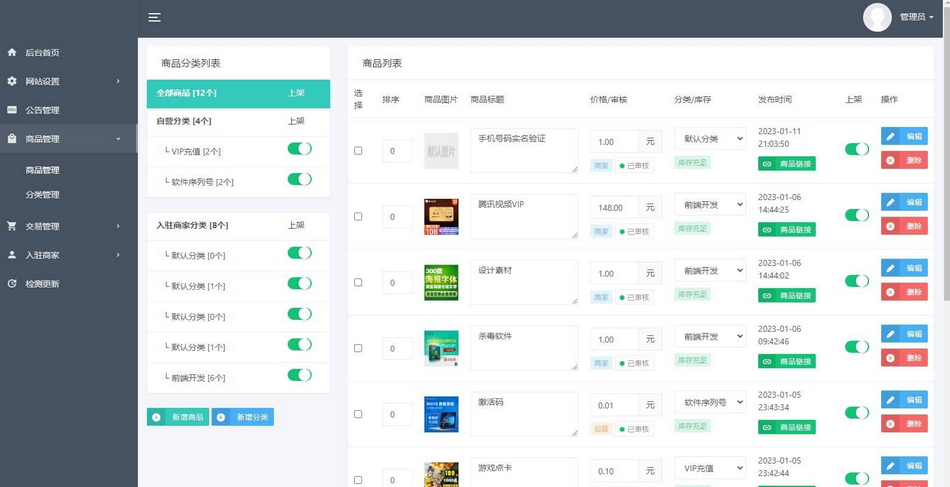Open 检测更新 in sidebar
The width and height of the screenshot is (950, 487).
[68, 283]
